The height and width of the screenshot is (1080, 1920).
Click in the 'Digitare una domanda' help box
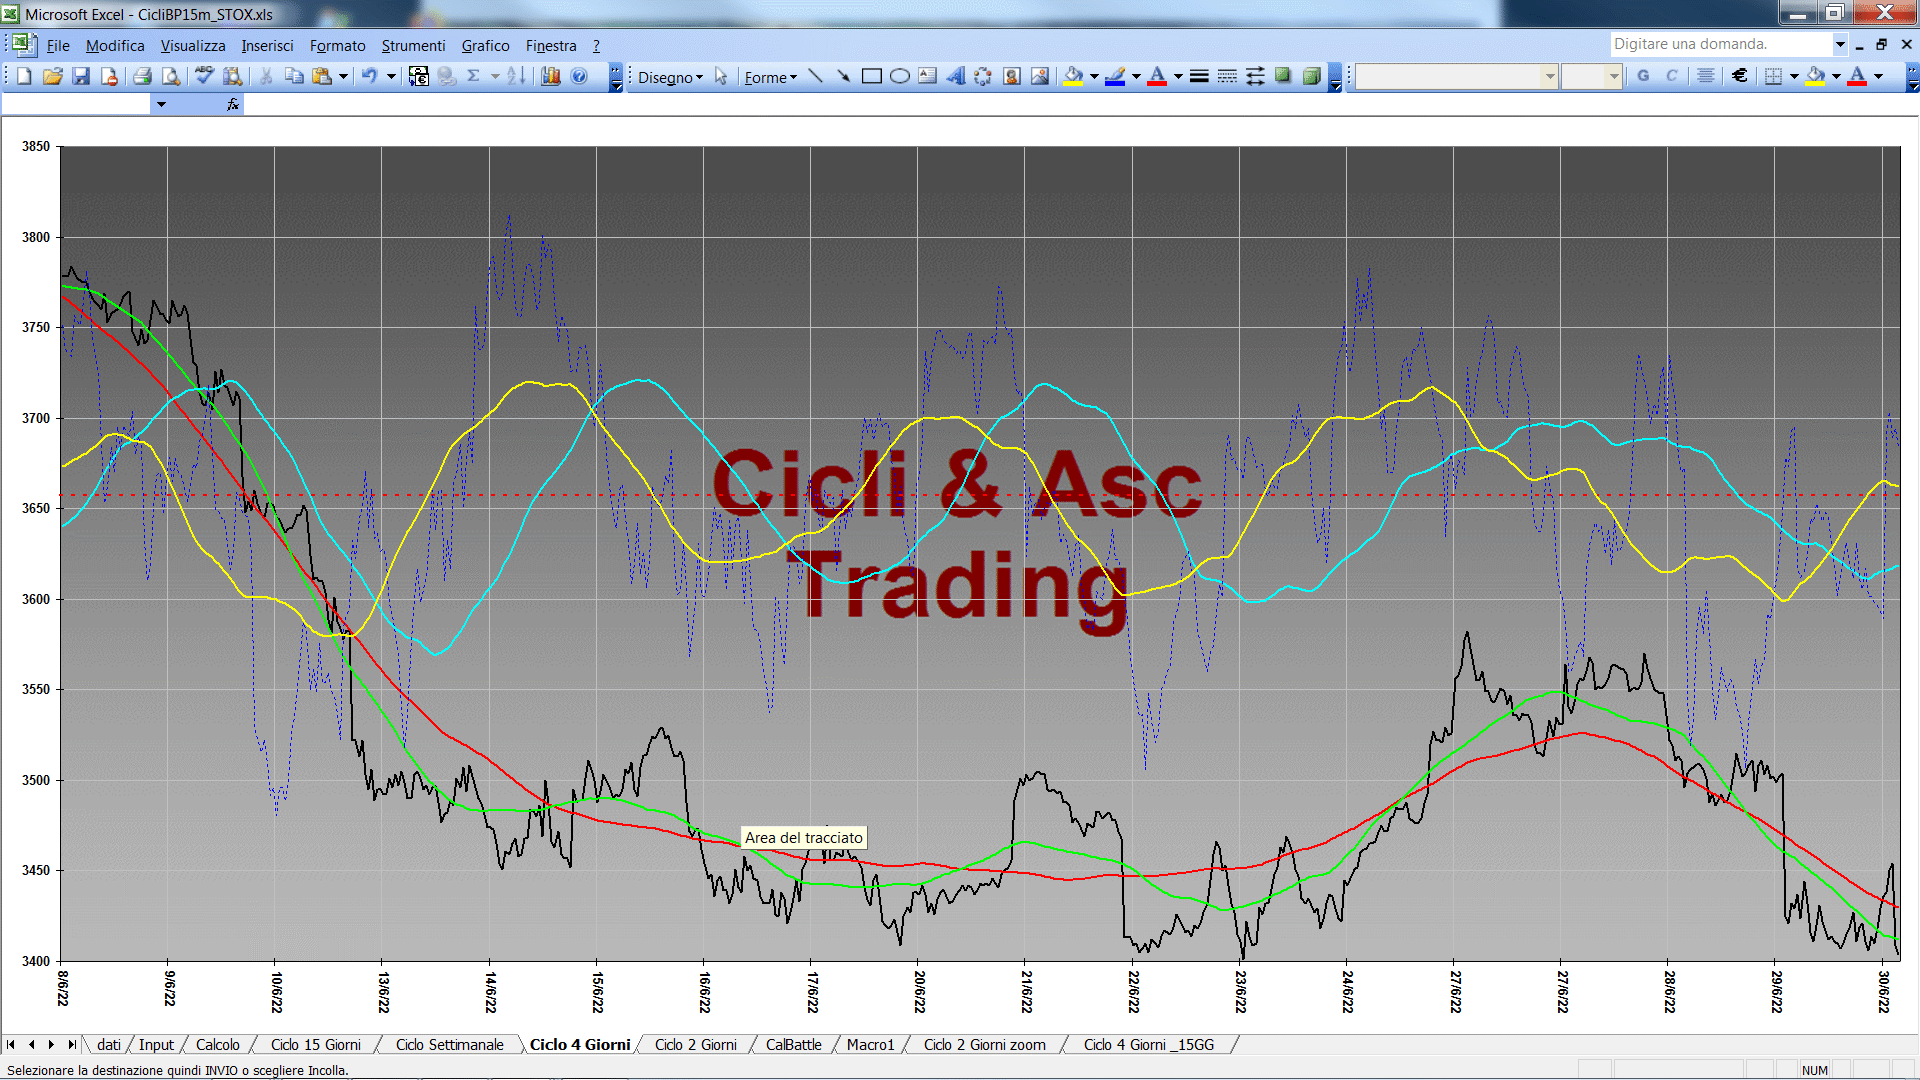1720,44
